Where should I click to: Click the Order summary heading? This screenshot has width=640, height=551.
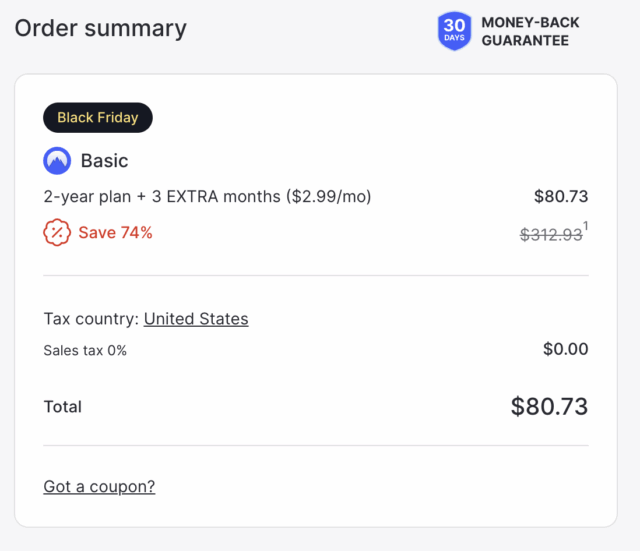(100, 28)
